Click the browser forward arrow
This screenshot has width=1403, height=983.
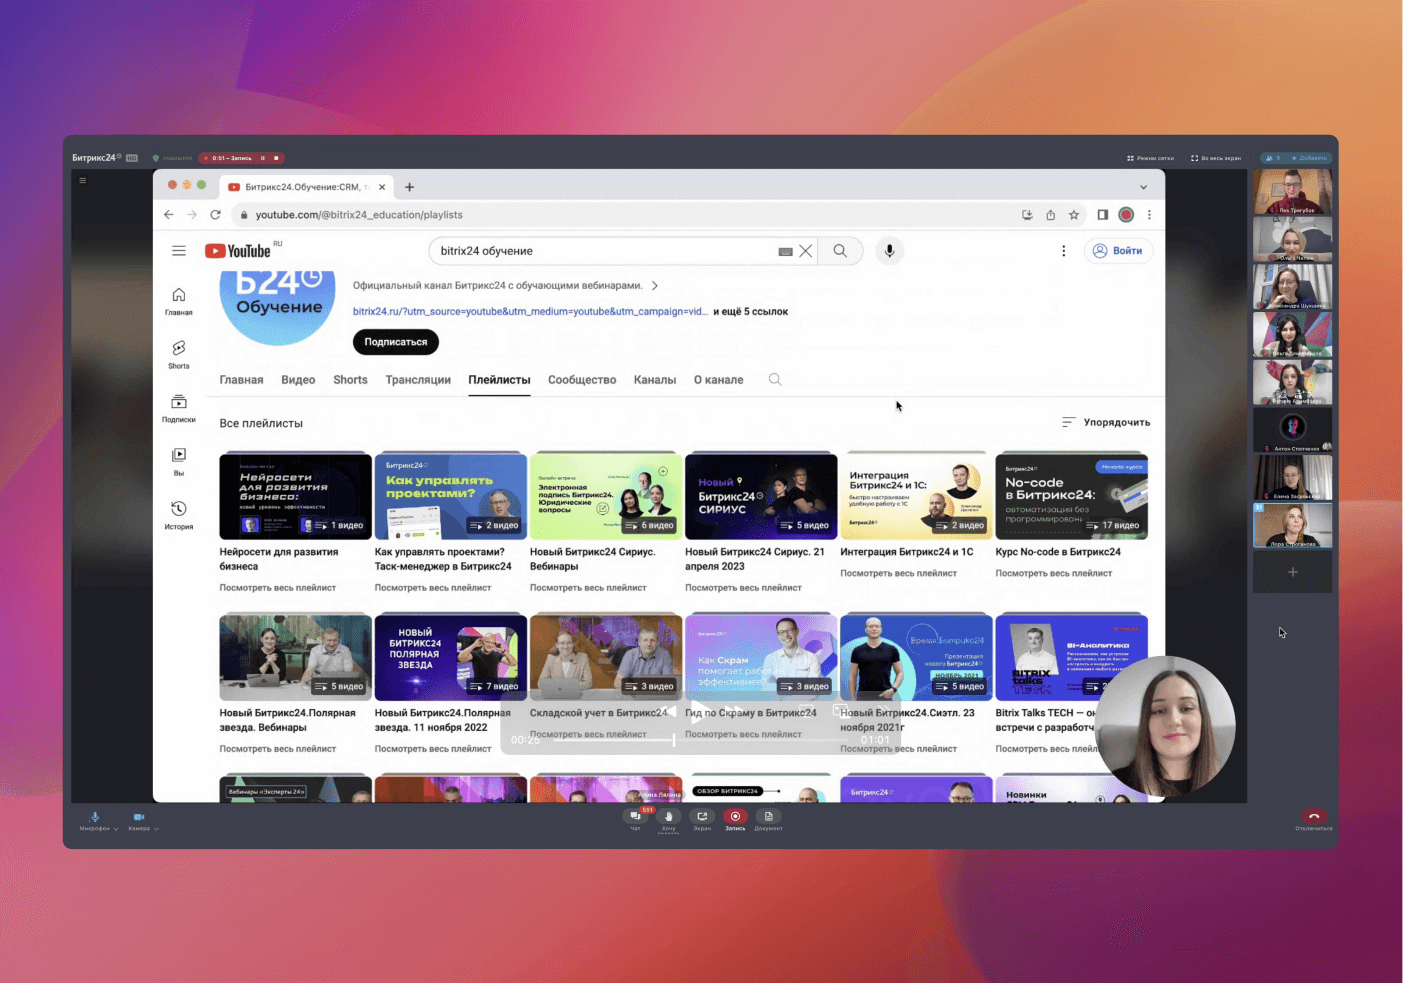click(192, 215)
